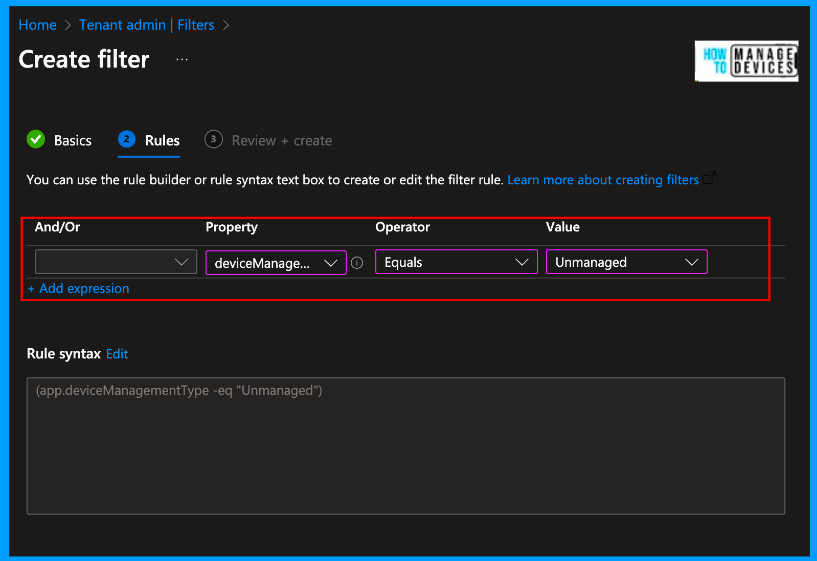Open the Property dropdown showing deviceManage...
Screen dimensions: 817x561
[x=276, y=263]
